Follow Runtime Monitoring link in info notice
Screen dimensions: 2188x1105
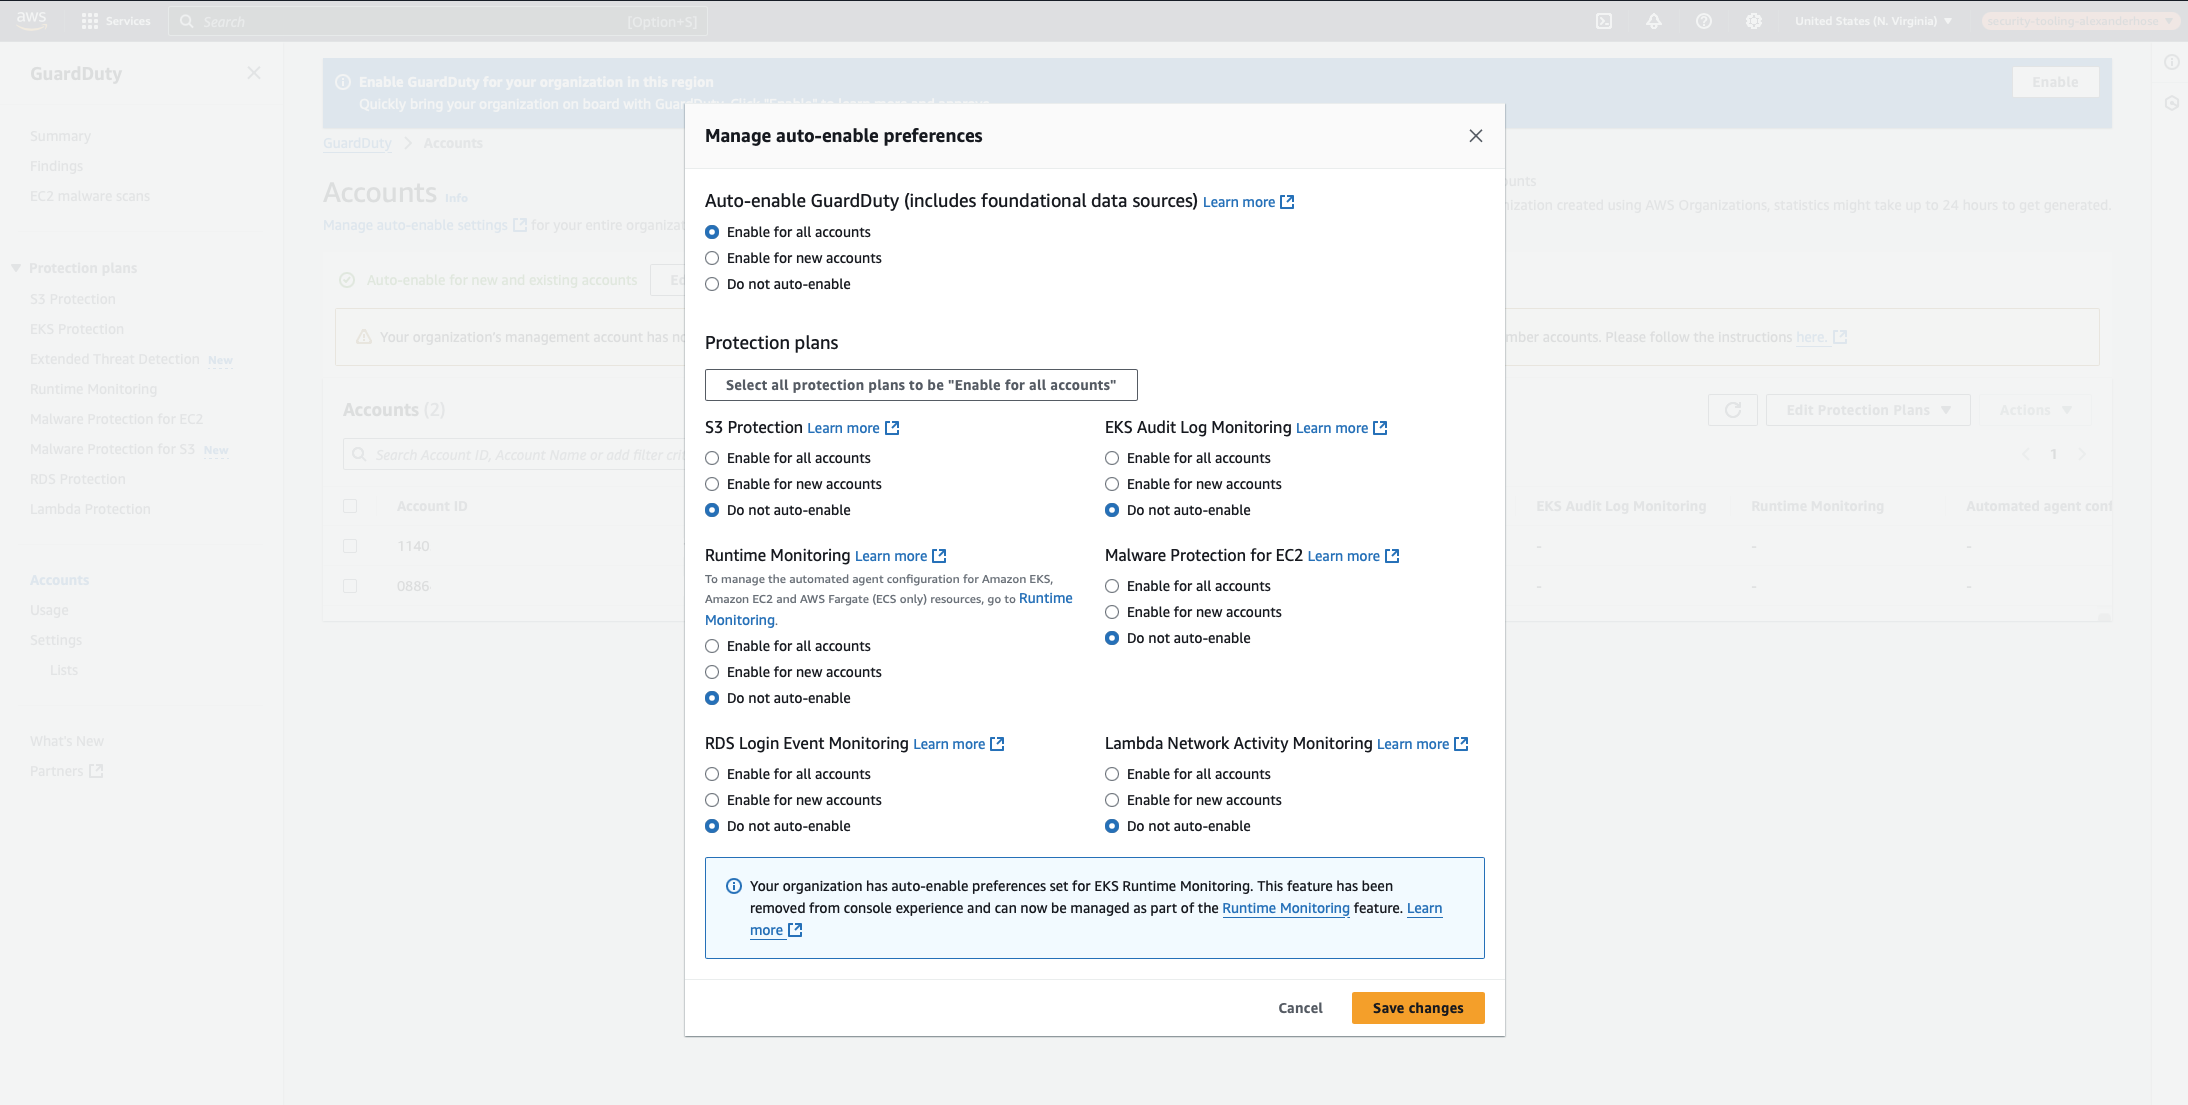point(1285,908)
